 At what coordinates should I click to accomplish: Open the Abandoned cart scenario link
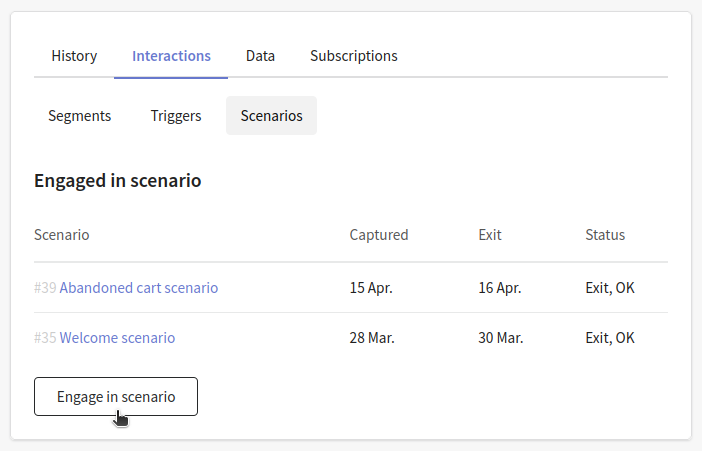(139, 288)
